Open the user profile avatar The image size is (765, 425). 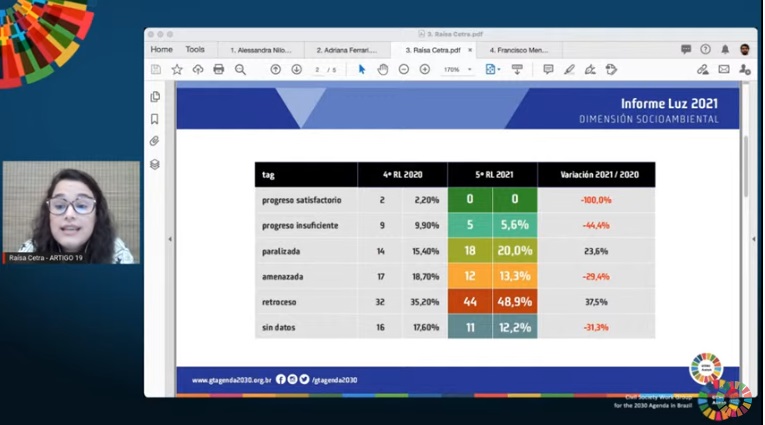pyautogui.click(x=745, y=49)
